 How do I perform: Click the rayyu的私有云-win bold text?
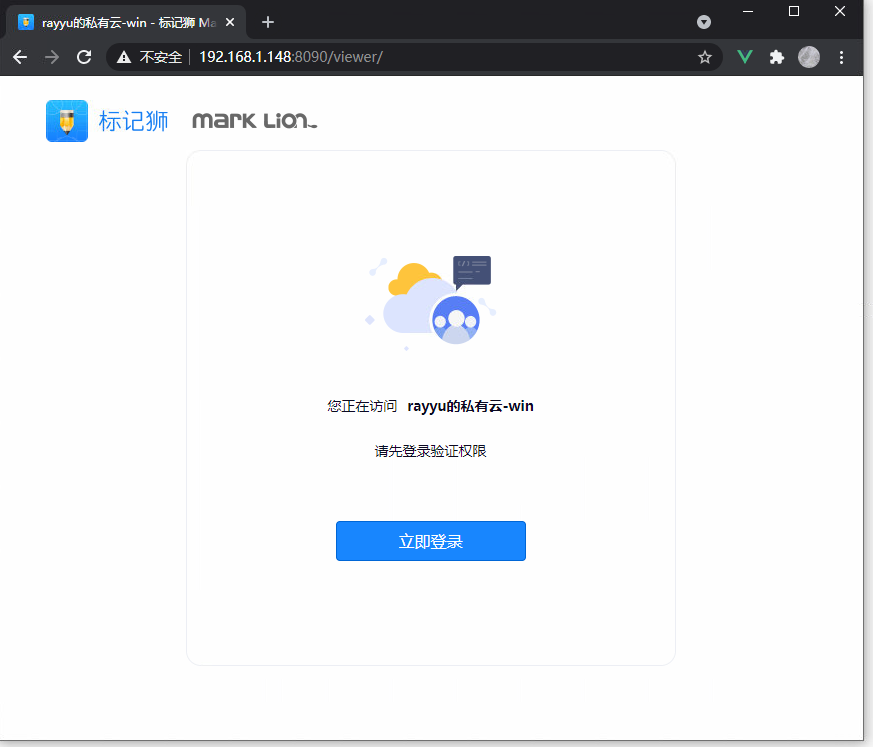click(x=470, y=406)
